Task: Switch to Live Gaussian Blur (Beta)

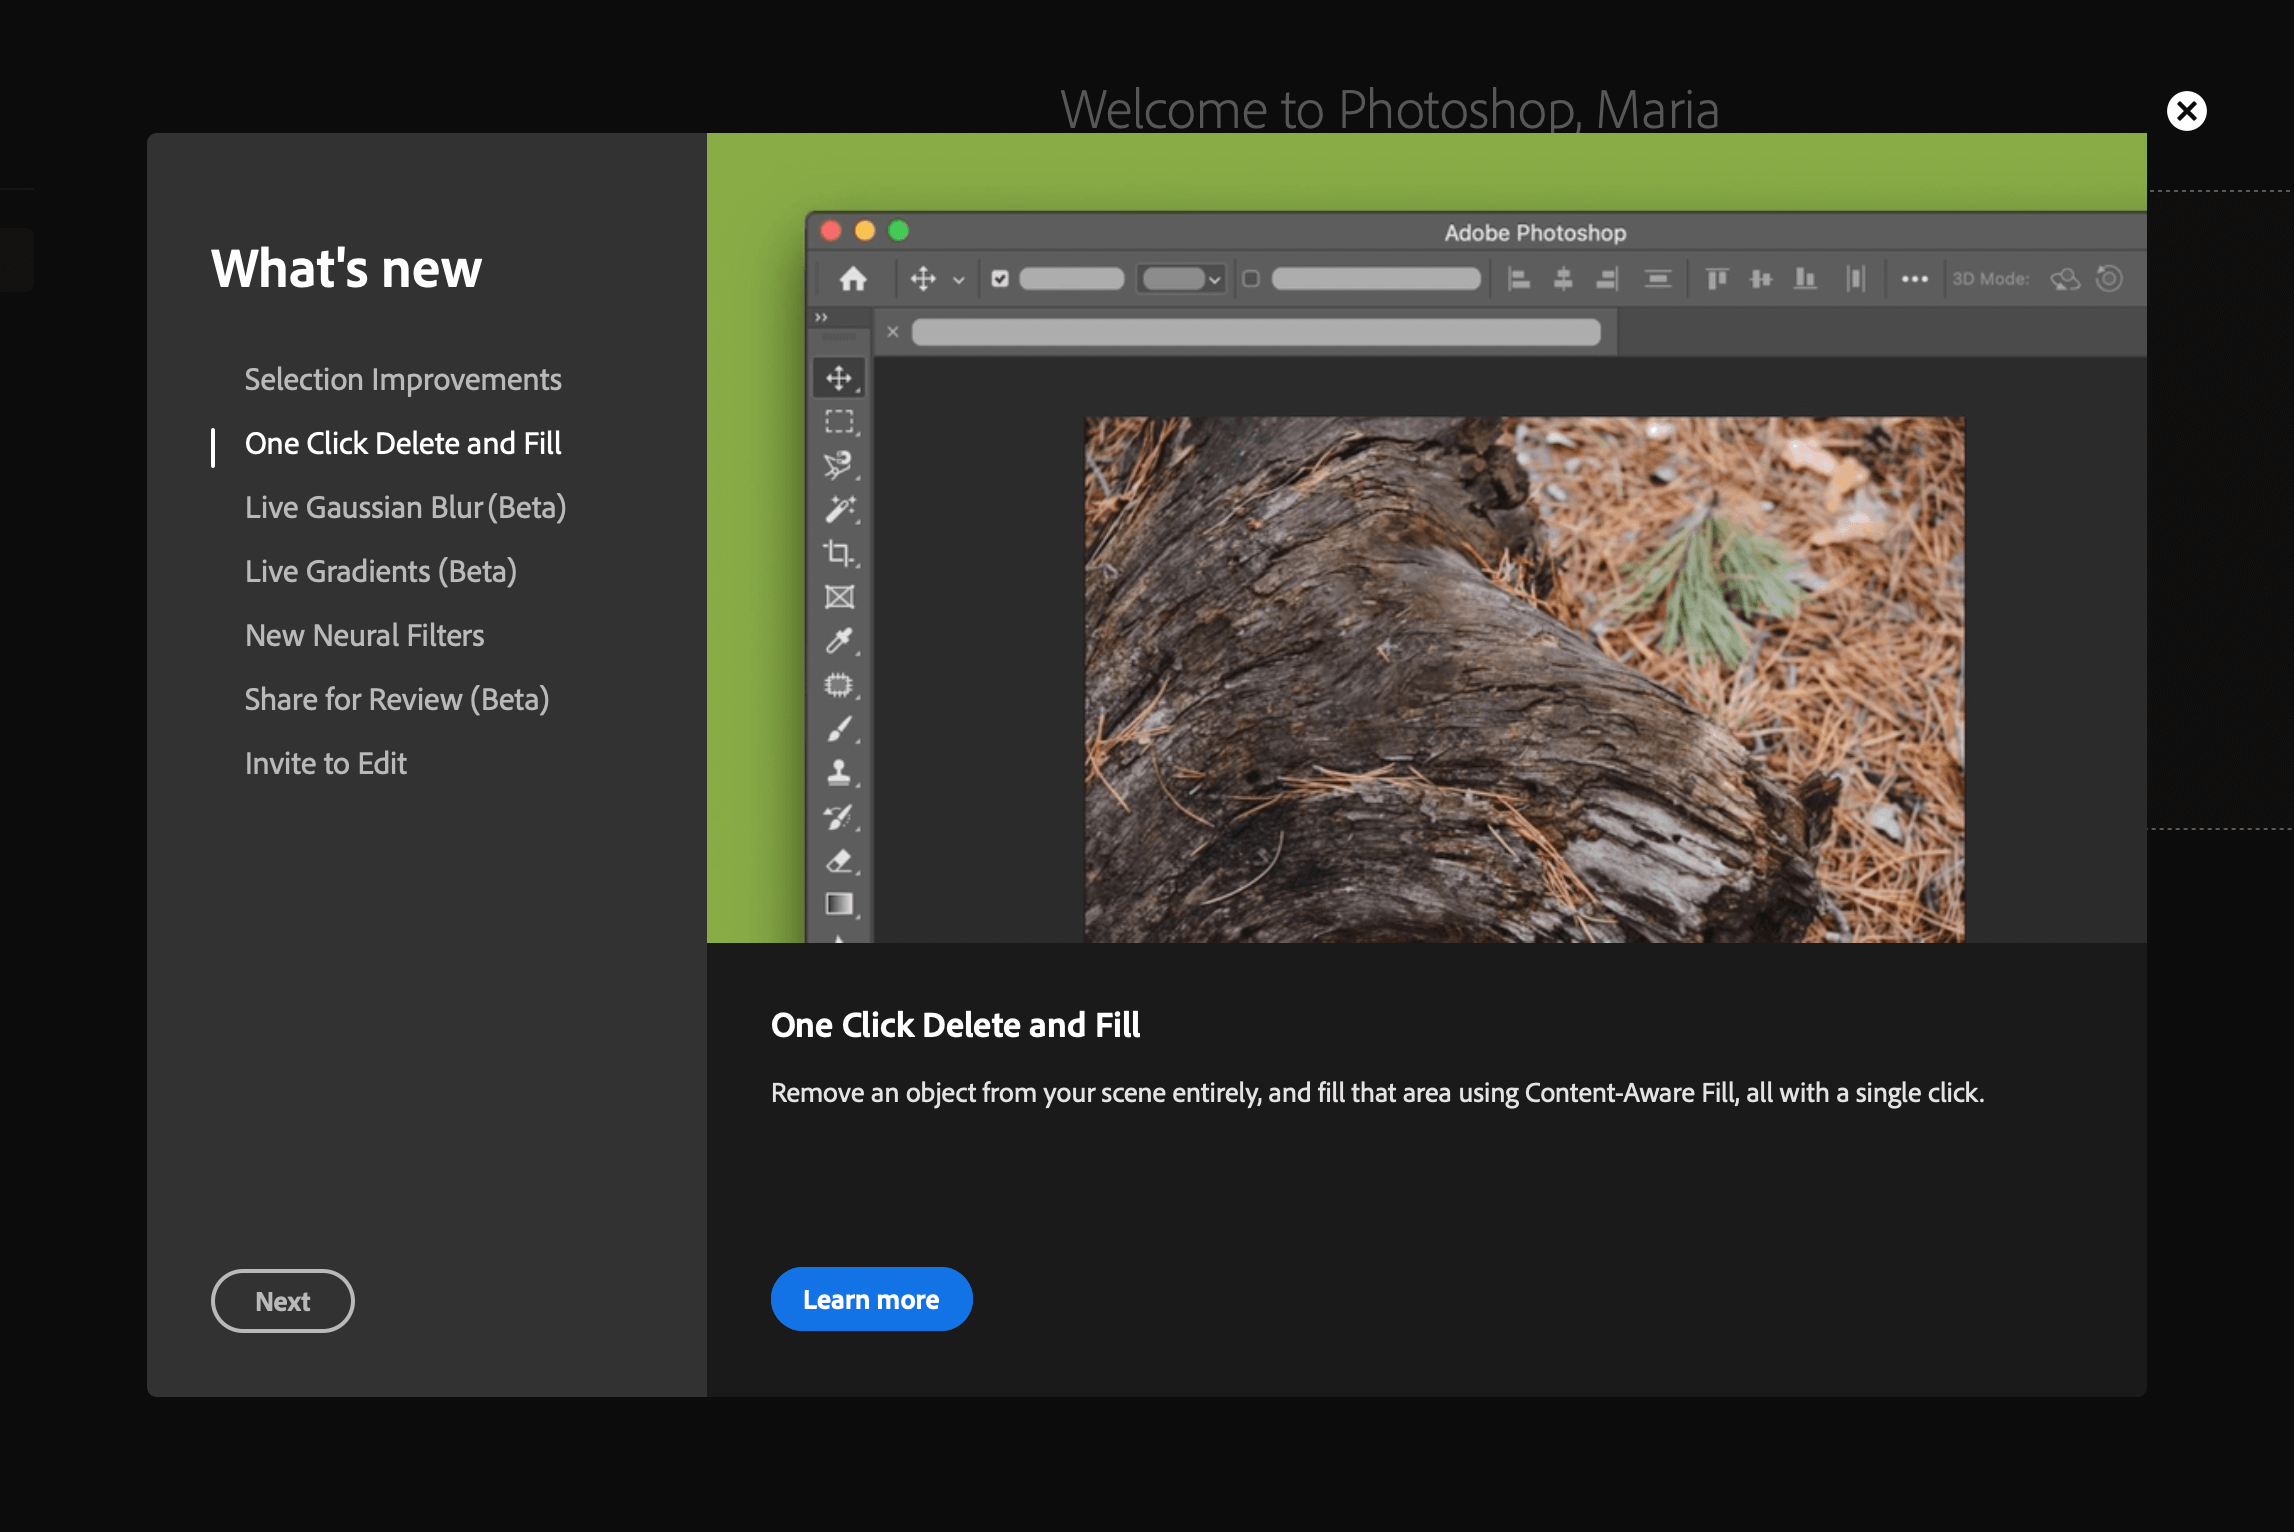Action: (405, 508)
